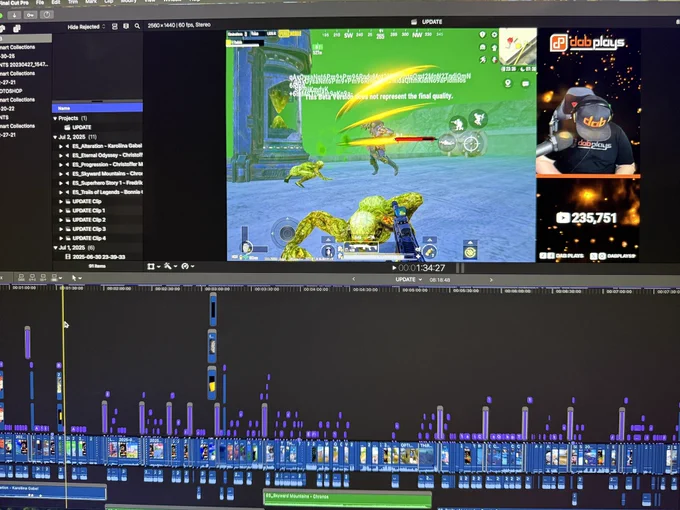680x510 pixels.
Task: Click the connect clip to storyline button
Action: pos(21,278)
